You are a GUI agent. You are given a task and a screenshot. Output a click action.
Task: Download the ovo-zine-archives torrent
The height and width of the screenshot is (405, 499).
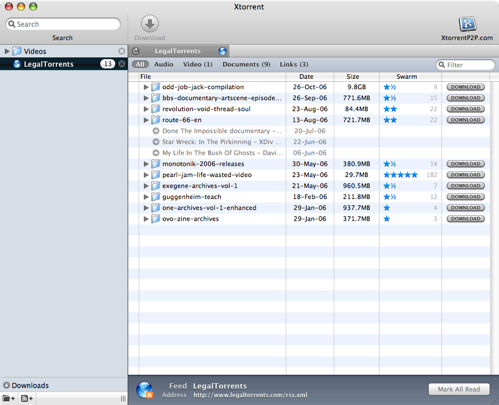point(466,219)
